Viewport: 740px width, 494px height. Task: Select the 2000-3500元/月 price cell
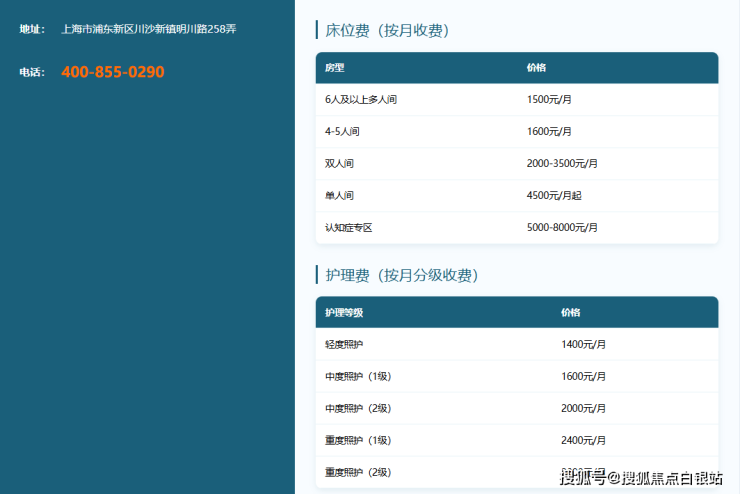[x=562, y=164]
